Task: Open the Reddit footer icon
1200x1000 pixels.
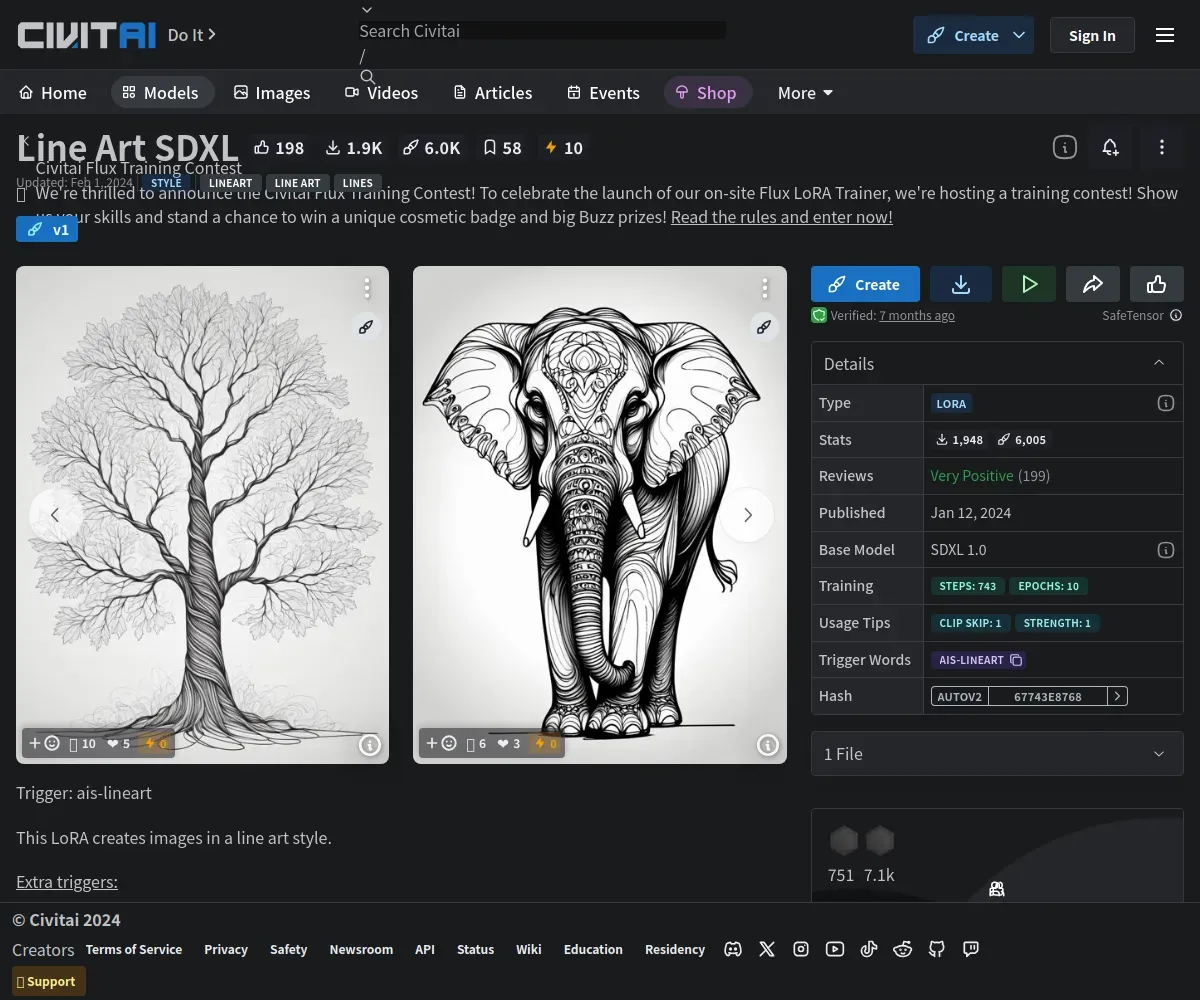Action: point(903,949)
